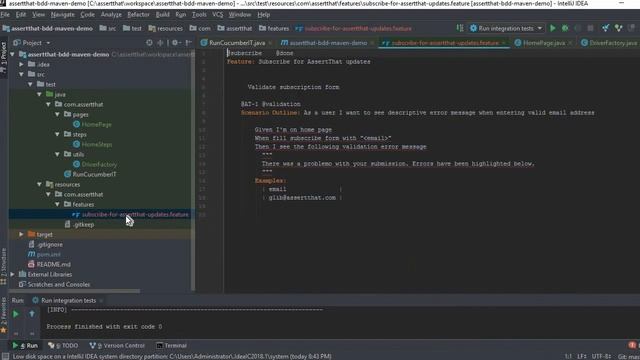Image resolution: width=640 pixels, height=360 pixels.
Task: Click 'Process finished with exit code 0' text
Action: 104,327
